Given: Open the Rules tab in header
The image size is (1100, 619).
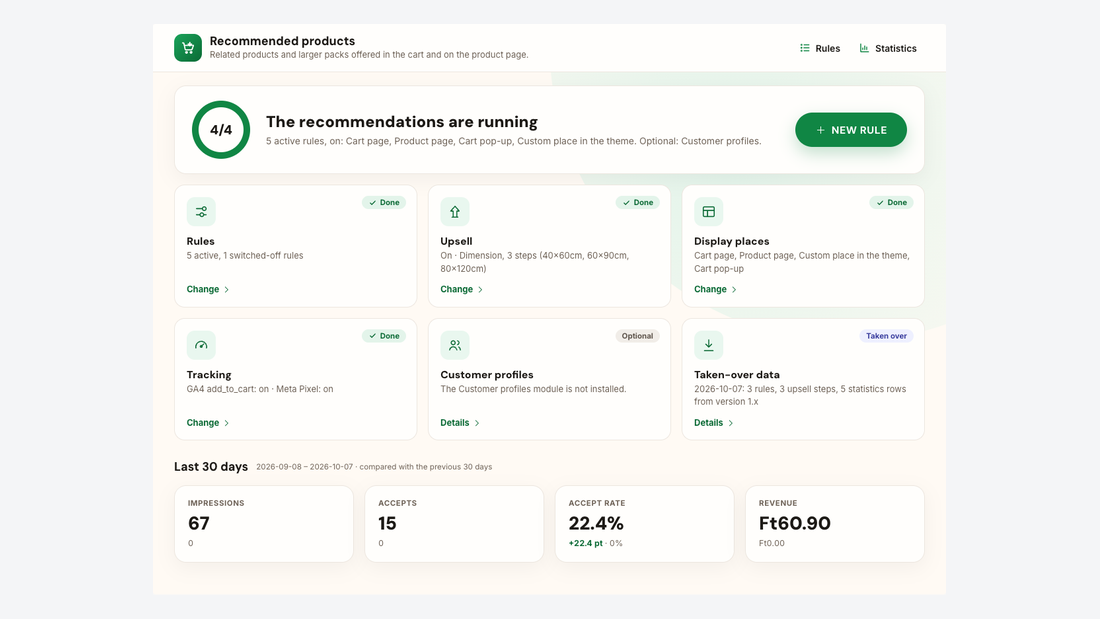Looking at the screenshot, I should [x=819, y=48].
